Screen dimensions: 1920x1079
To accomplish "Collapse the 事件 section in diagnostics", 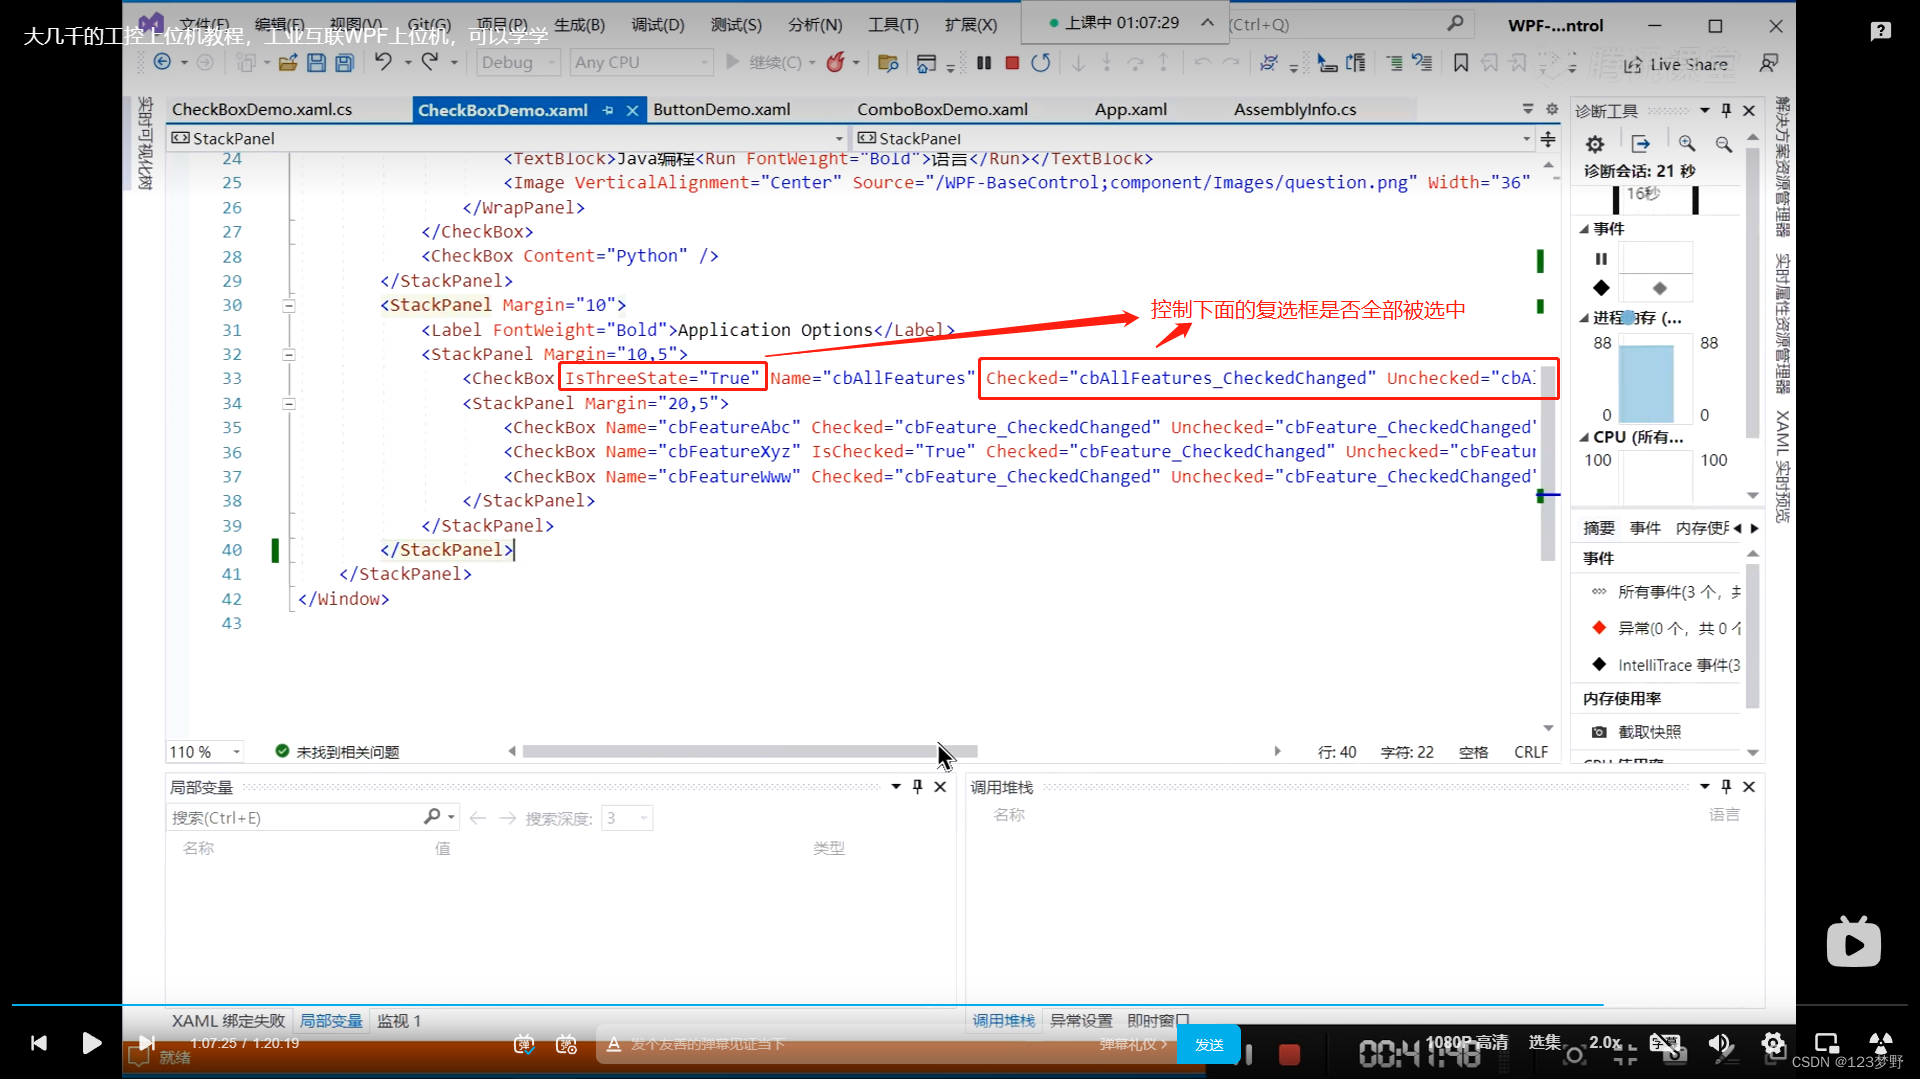I will 1584,229.
